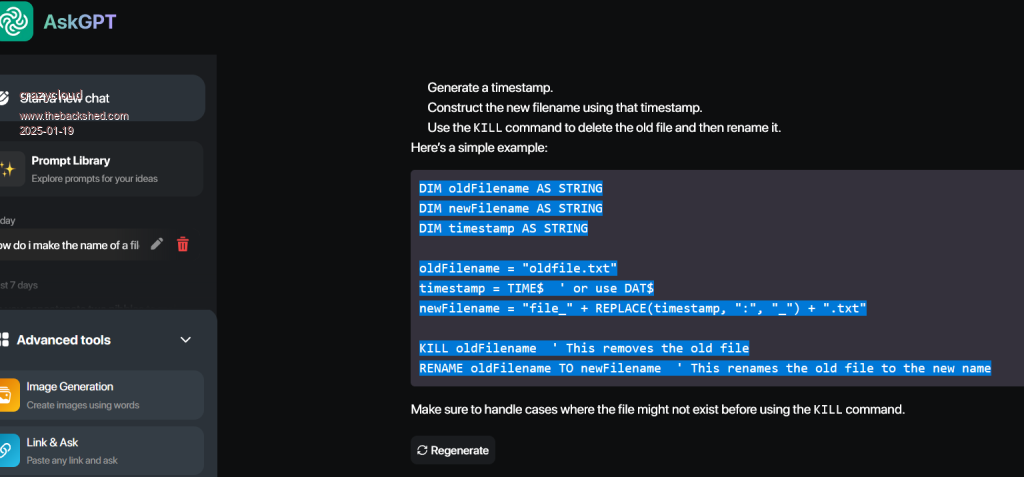Screen dimensions: 1024x477
Task: Collapse the Advanced tools chevron
Action: tap(185, 340)
